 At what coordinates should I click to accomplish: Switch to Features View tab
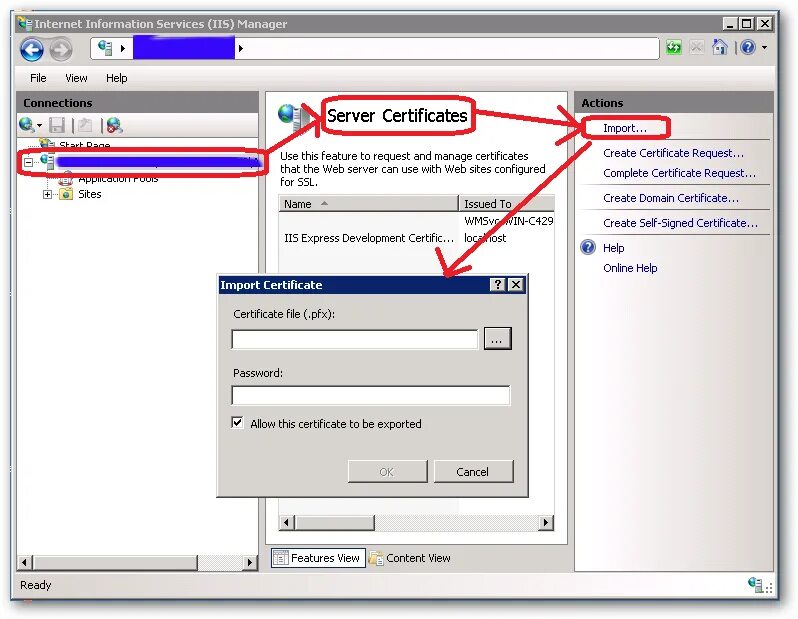(x=318, y=558)
